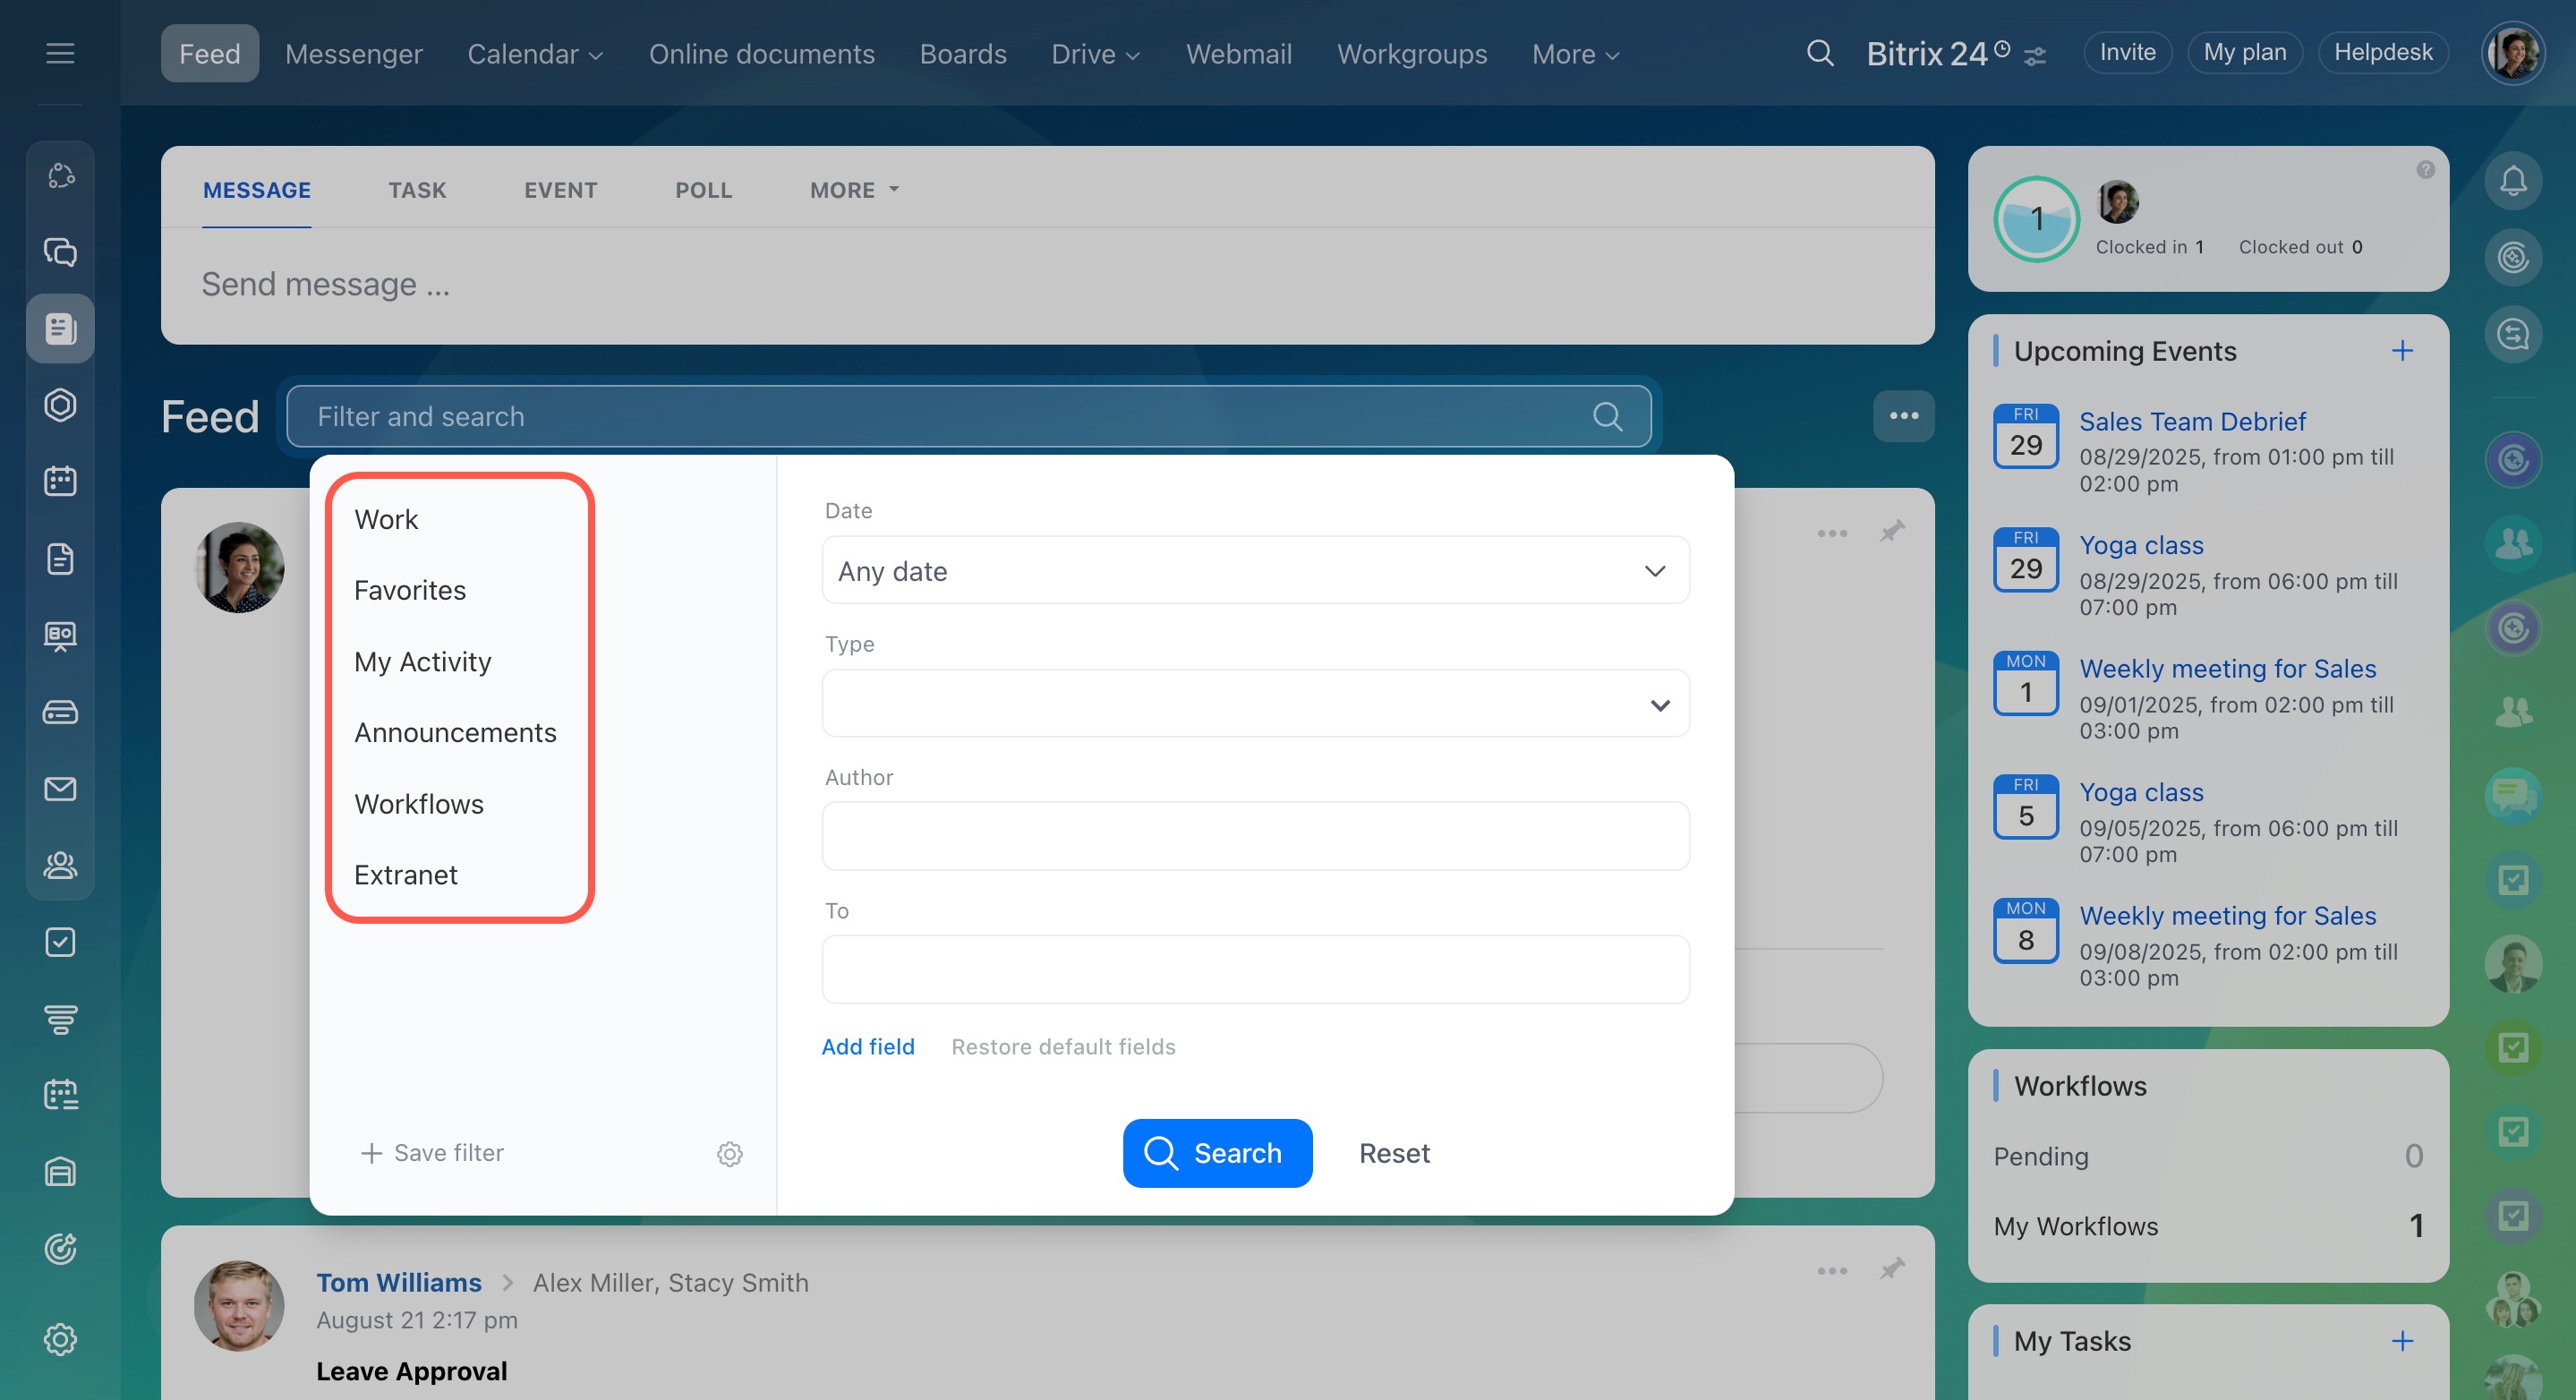2576x1400 pixels.
Task: Click the help question mark icon
Action: click(2425, 170)
